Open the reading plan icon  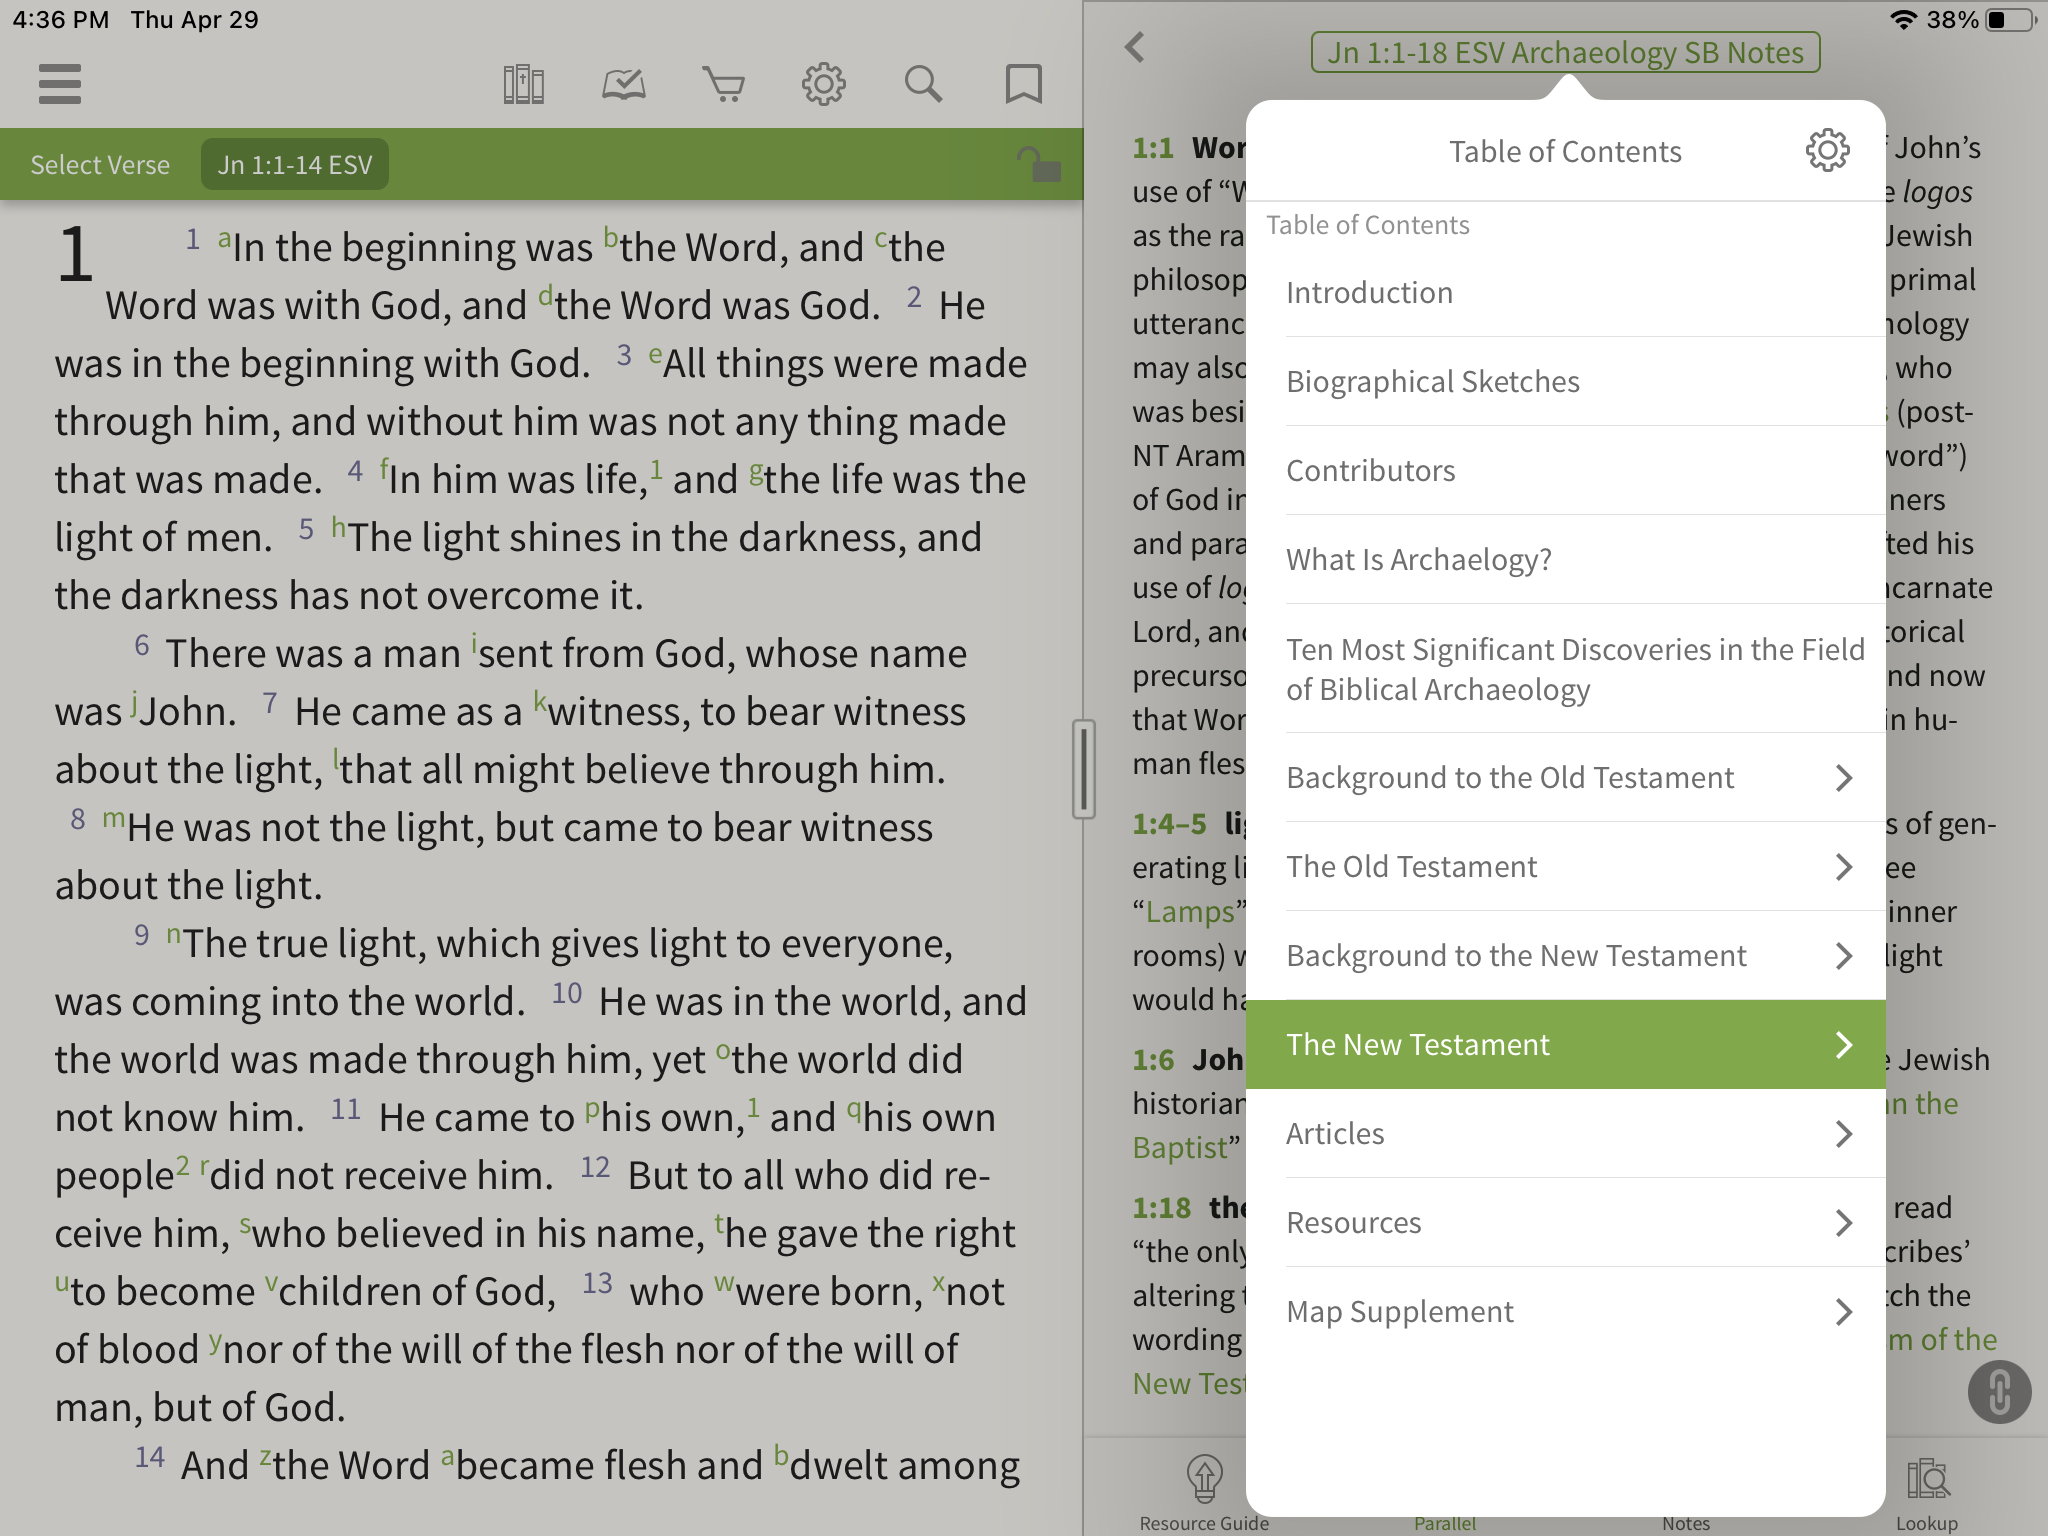[623, 84]
